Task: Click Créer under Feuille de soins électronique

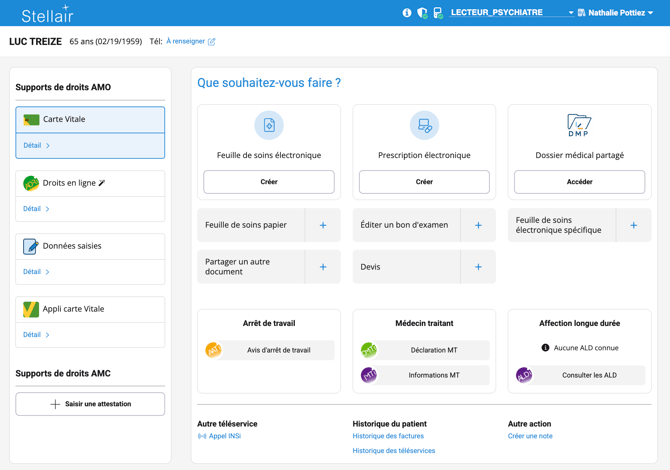Action: click(x=269, y=182)
